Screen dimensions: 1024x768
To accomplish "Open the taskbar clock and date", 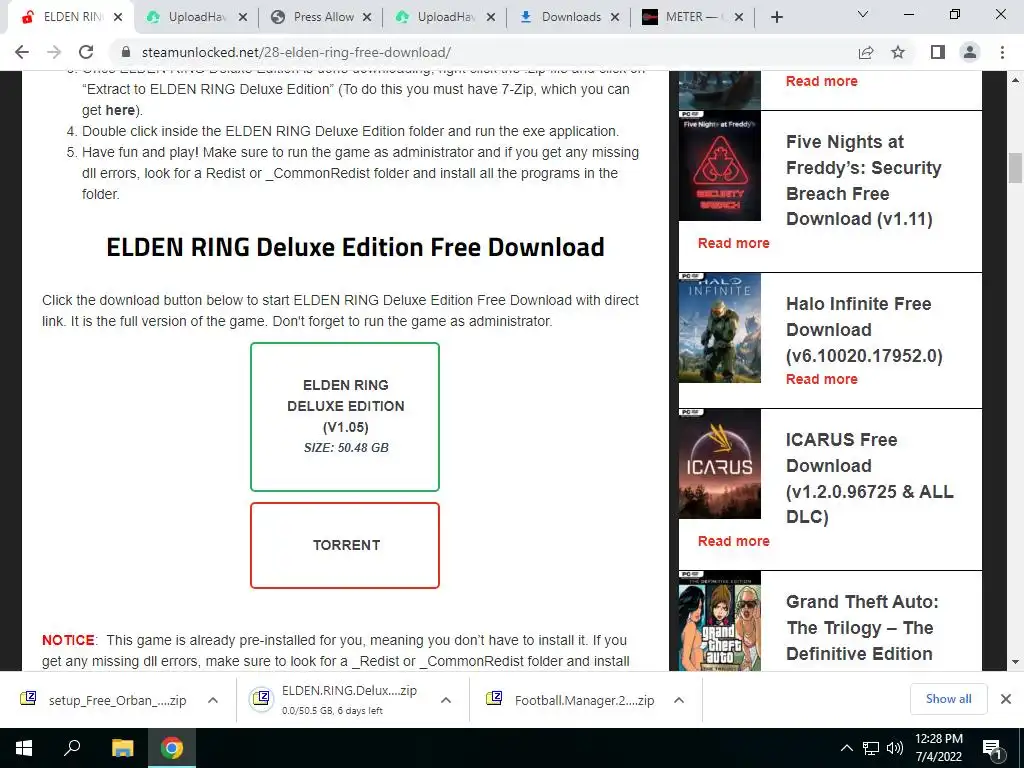I will pyautogui.click(x=938, y=748).
